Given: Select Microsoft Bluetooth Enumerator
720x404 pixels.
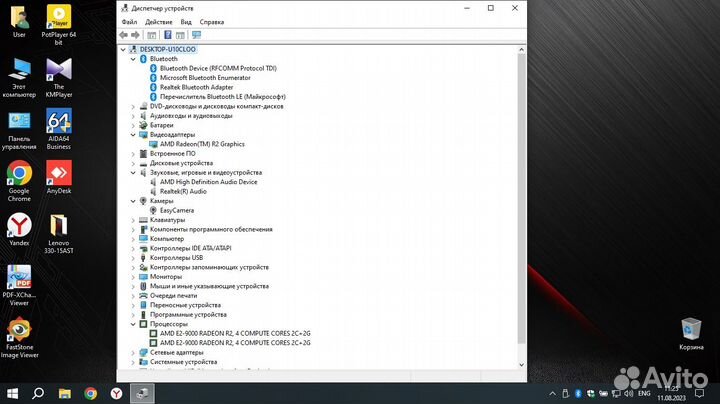Looking at the screenshot, I should coord(205,78).
